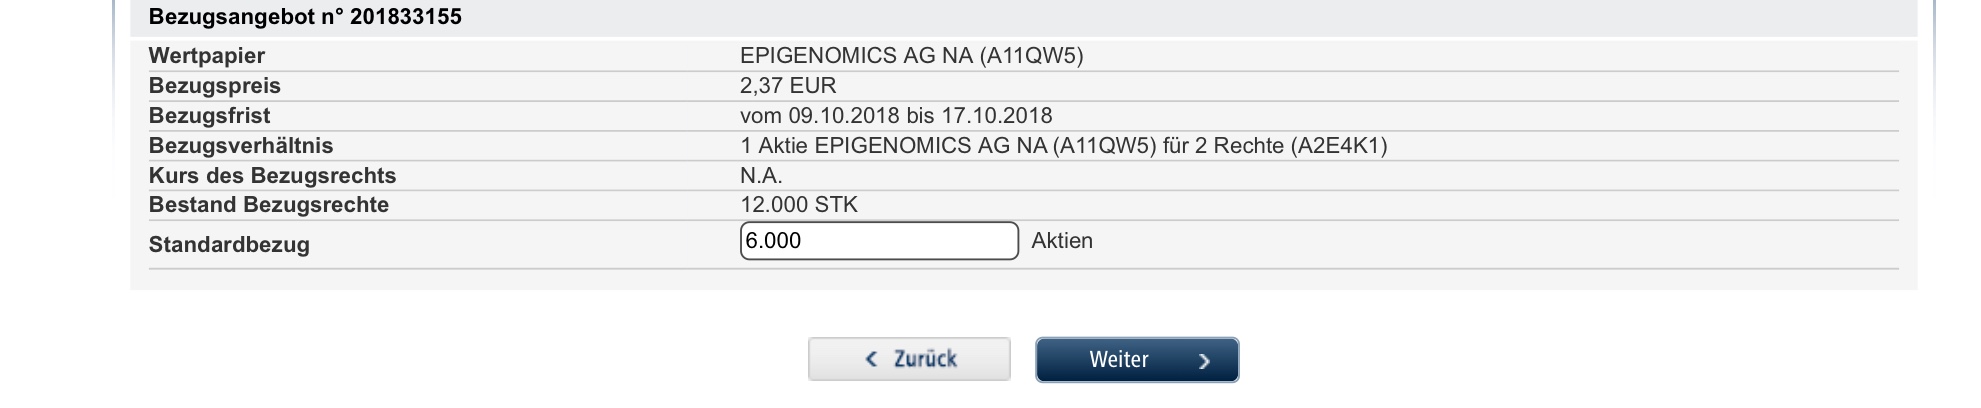
Task: Click the Kurs des Bezugsrechts label
Action: pos(272,176)
